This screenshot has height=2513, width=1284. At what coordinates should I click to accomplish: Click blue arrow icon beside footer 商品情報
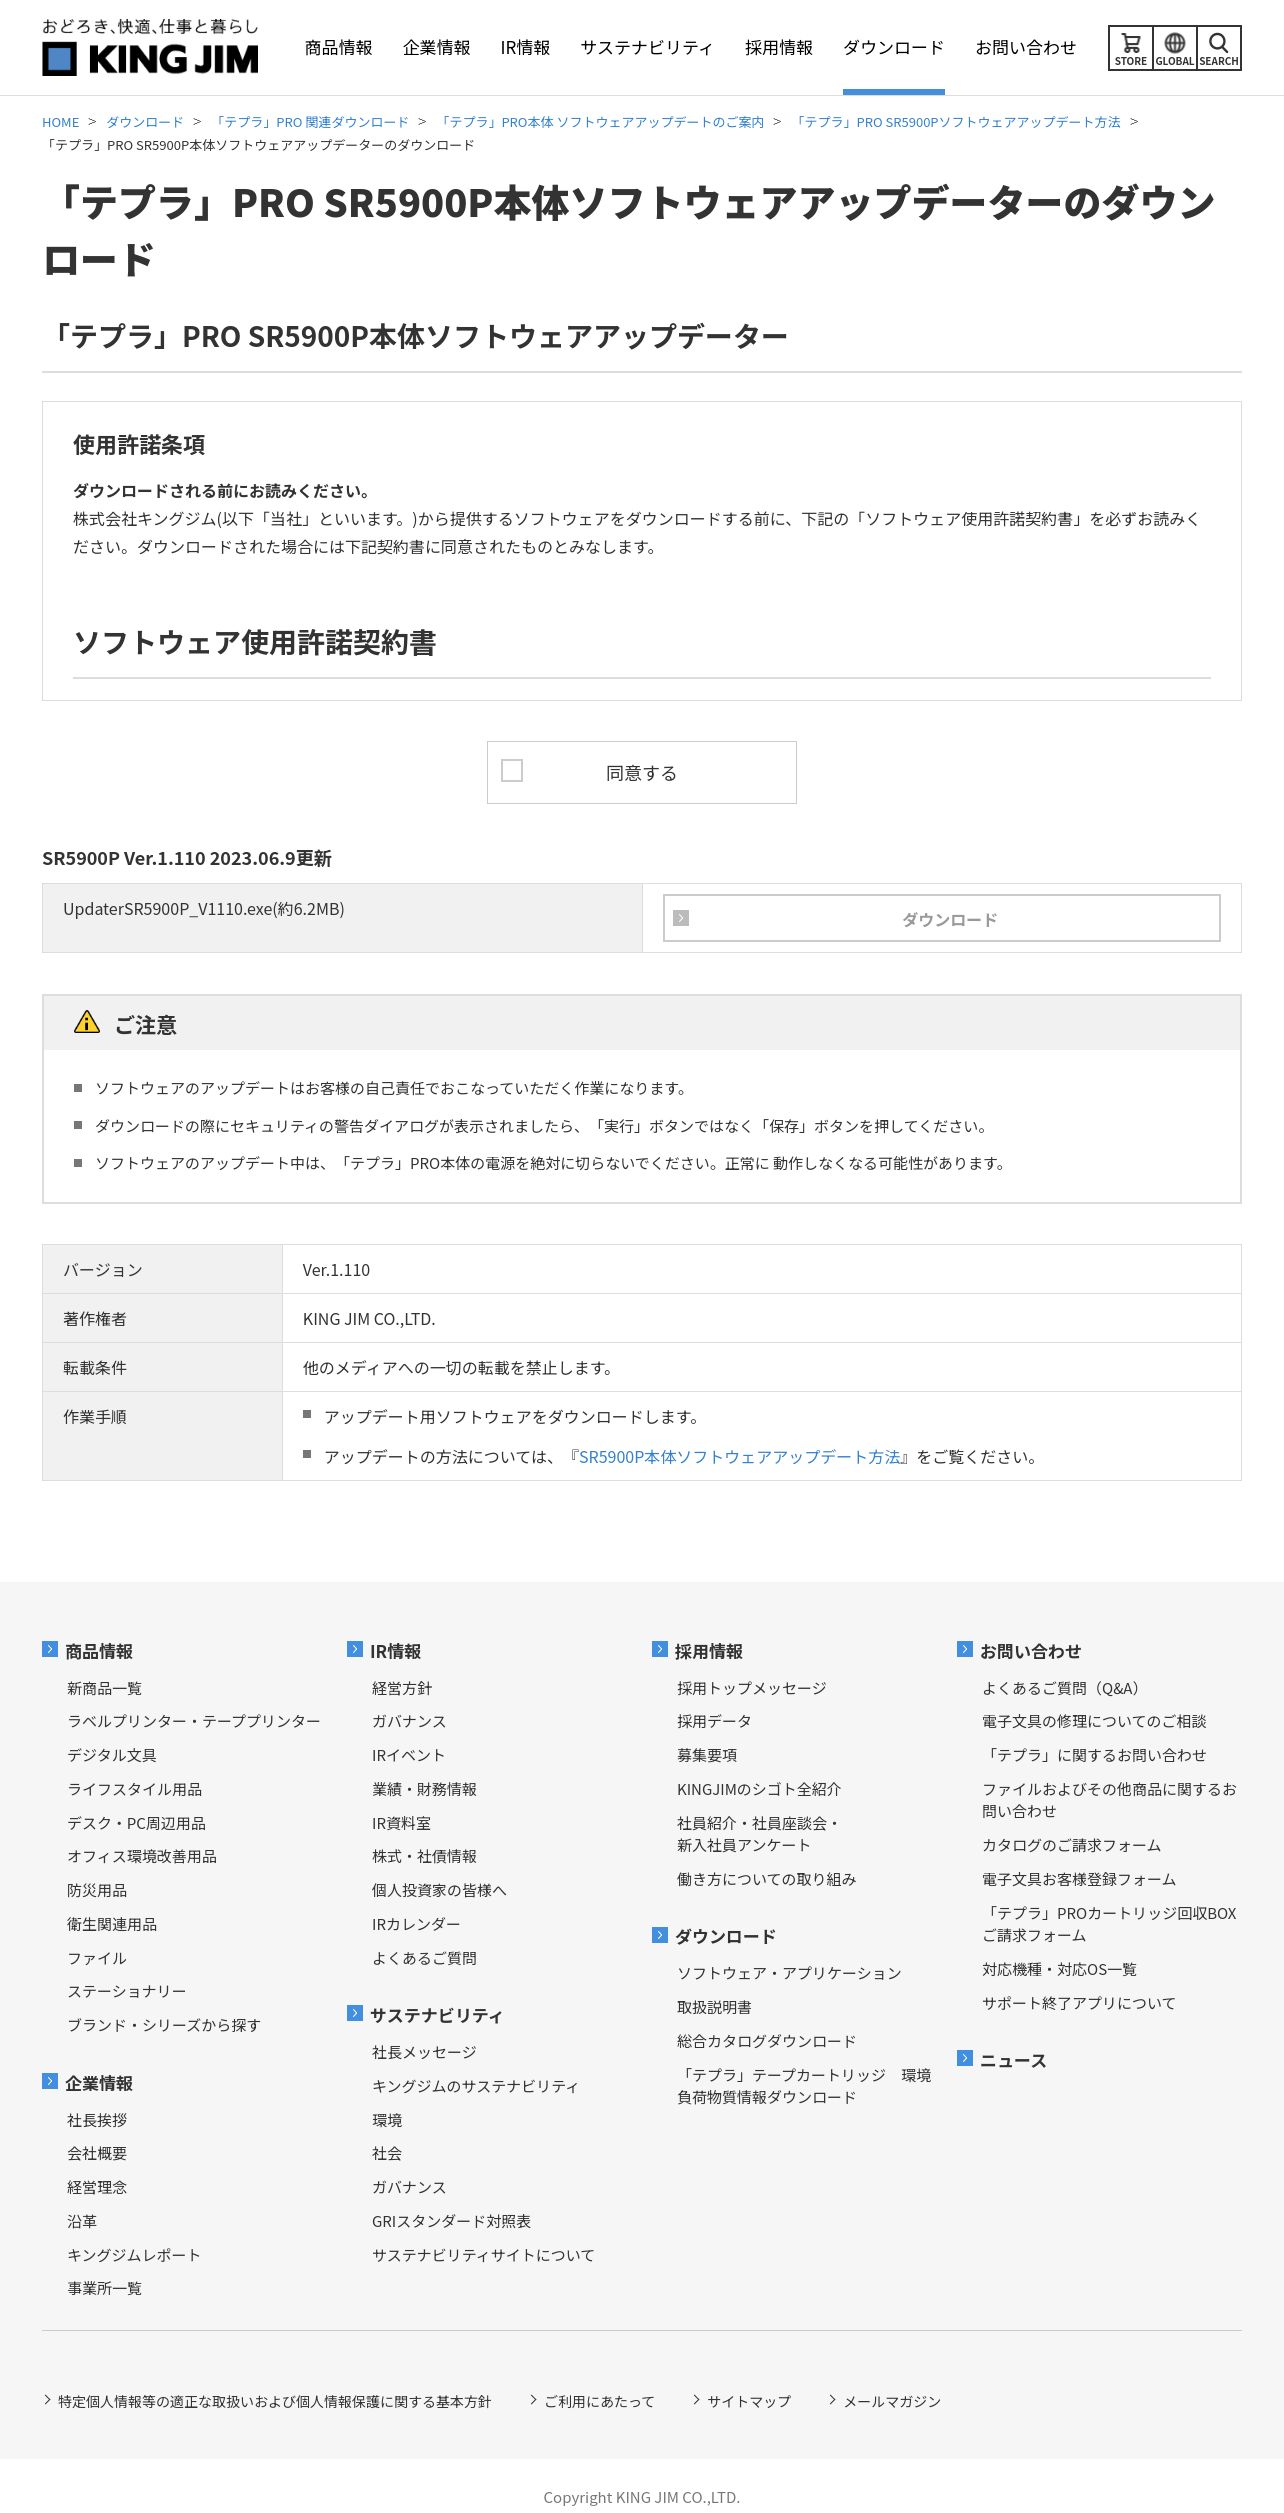50,1649
